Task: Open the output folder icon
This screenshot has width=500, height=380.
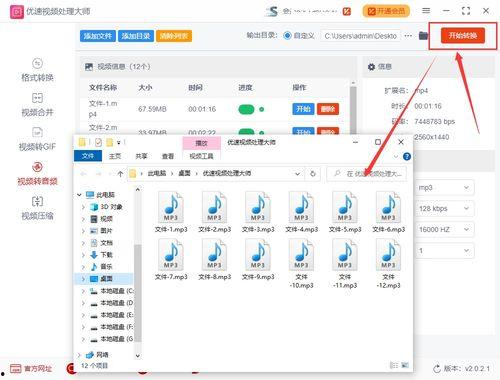Action: tap(423, 35)
